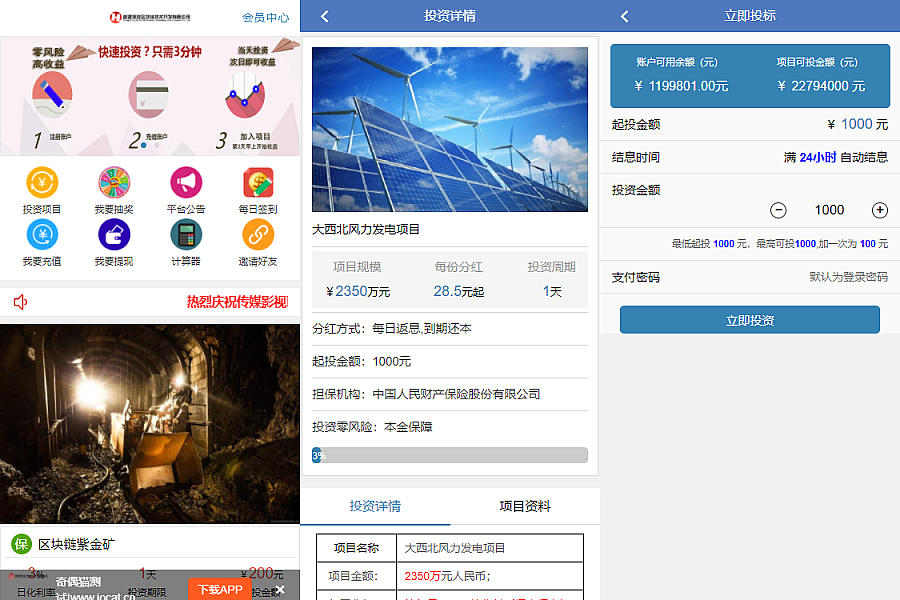Click back arrow in 投资详情 header
Screen dimensions: 900x600
tap(325, 16)
